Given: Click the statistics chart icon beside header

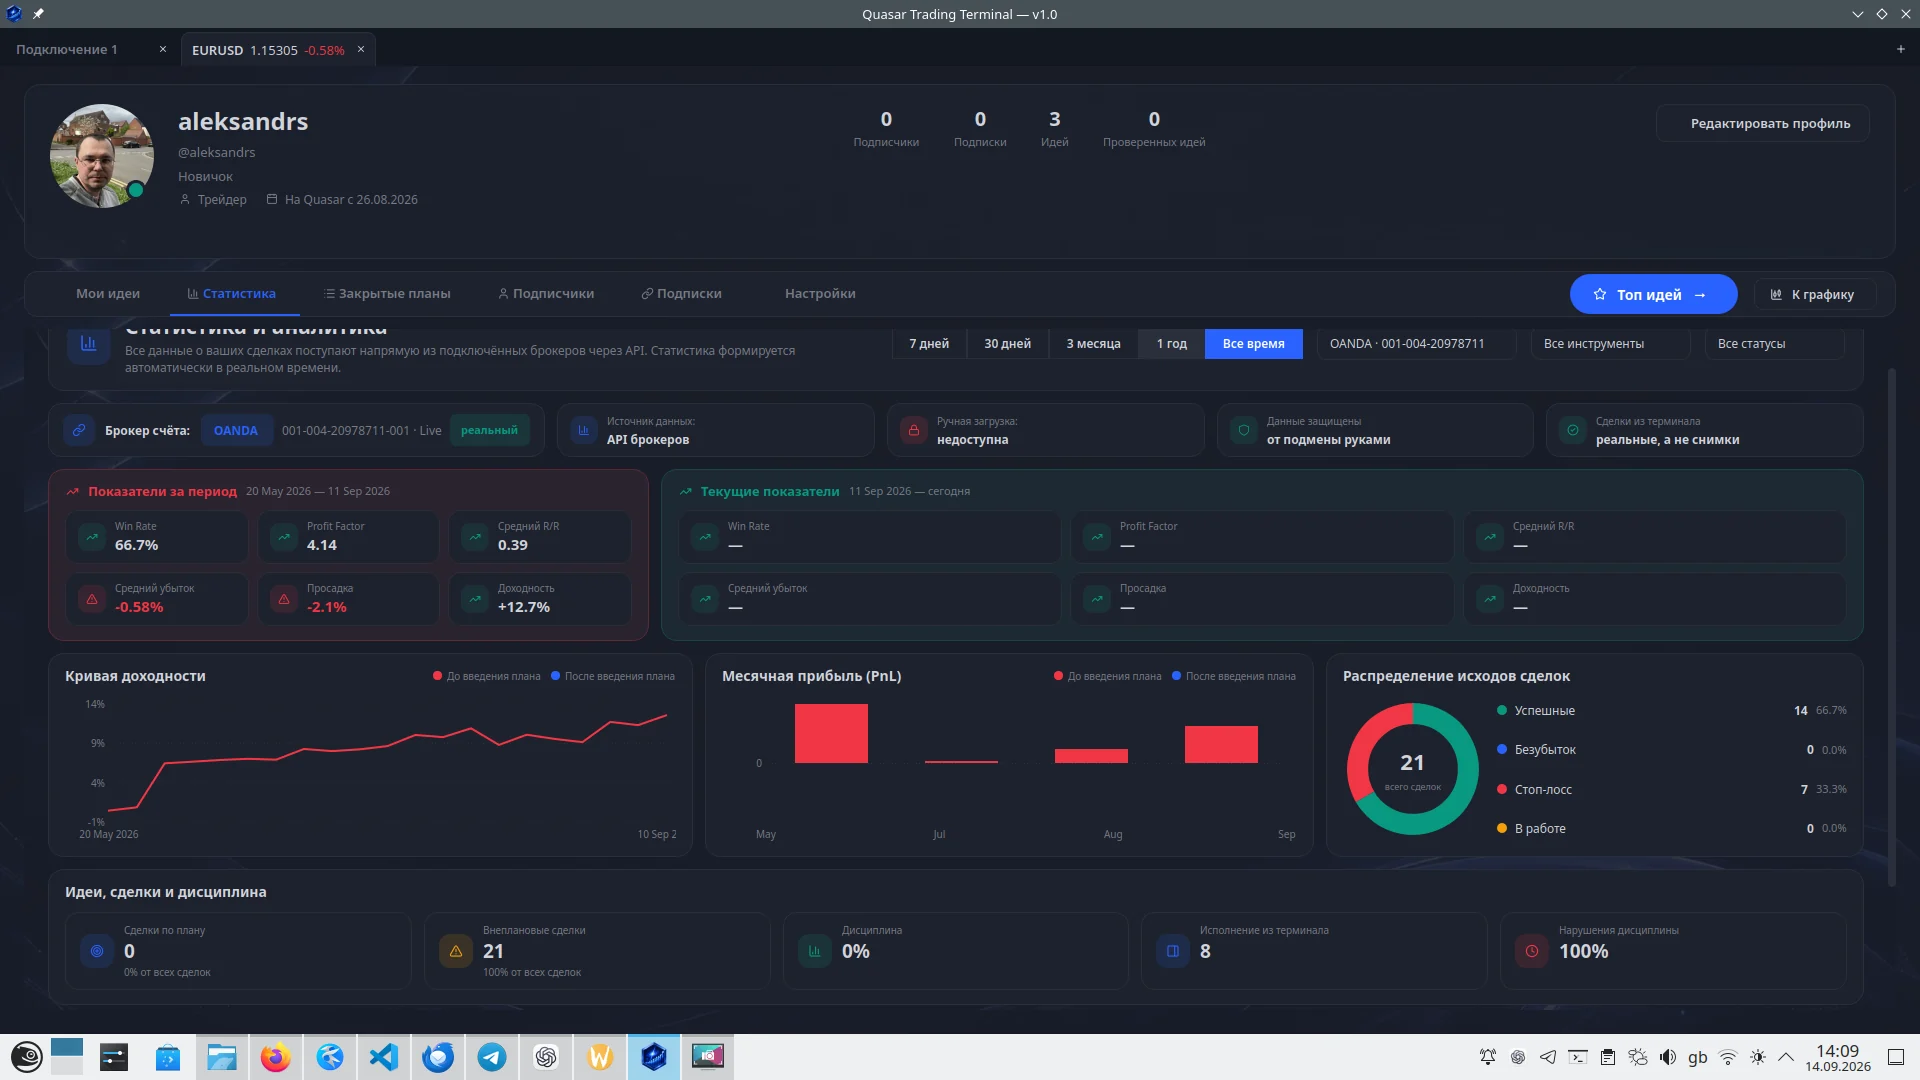Looking at the screenshot, I should (x=88, y=344).
